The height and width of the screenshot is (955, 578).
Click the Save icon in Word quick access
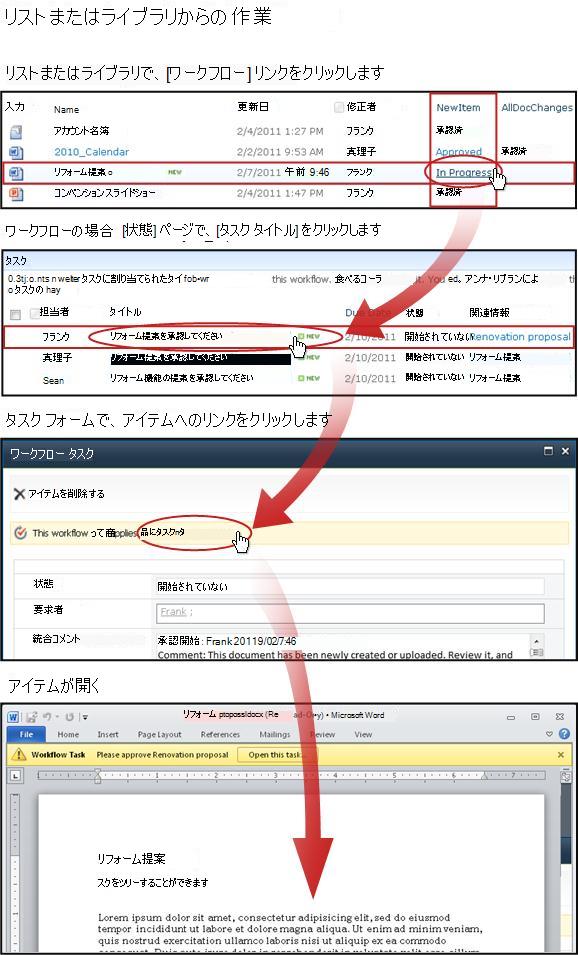[31, 717]
